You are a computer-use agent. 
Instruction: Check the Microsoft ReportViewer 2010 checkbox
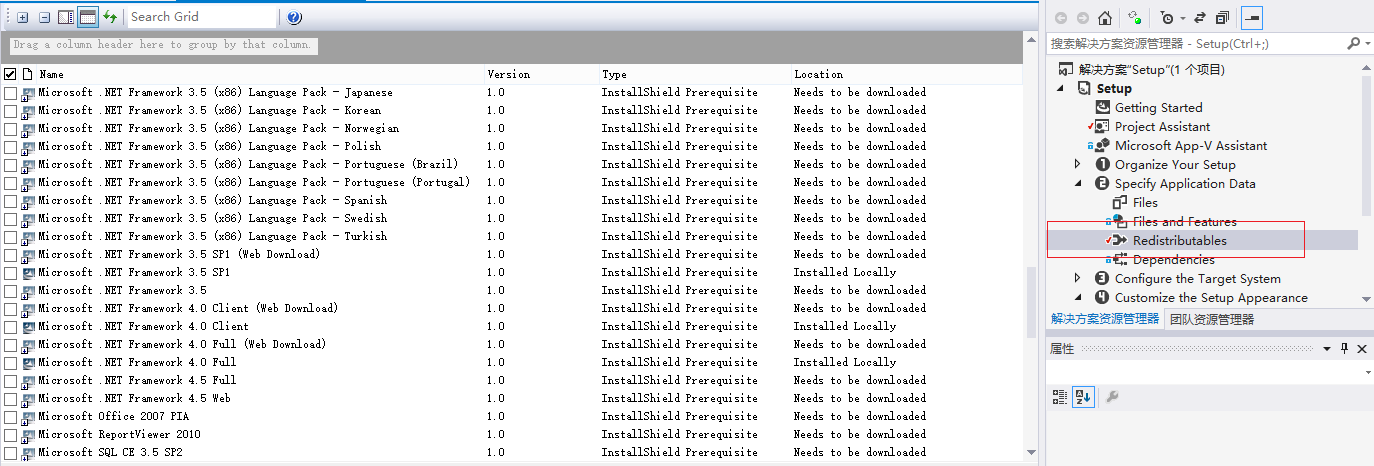[11, 435]
